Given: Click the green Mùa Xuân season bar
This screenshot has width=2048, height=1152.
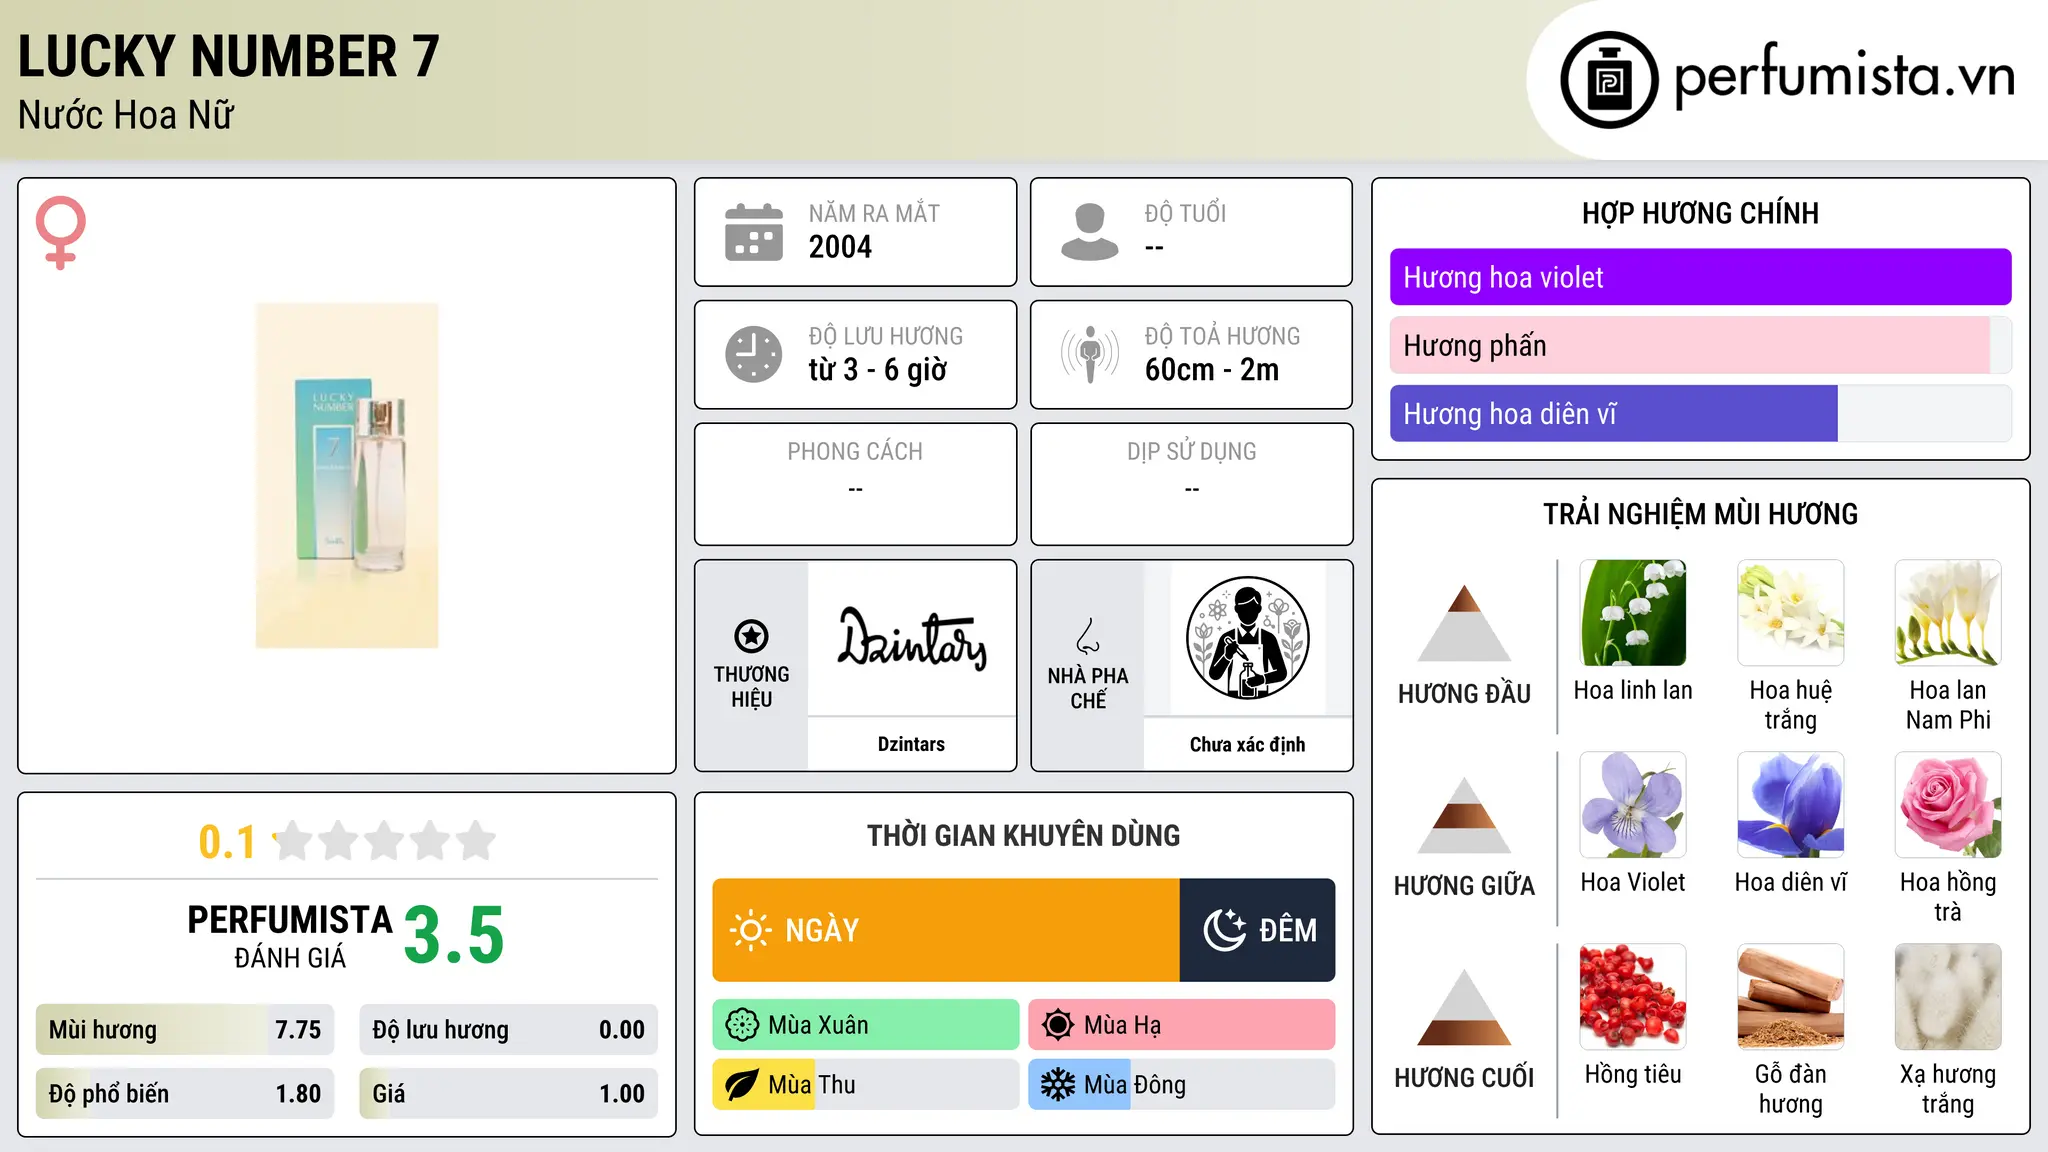Looking at the screenshot, I should click(866, 1025).
